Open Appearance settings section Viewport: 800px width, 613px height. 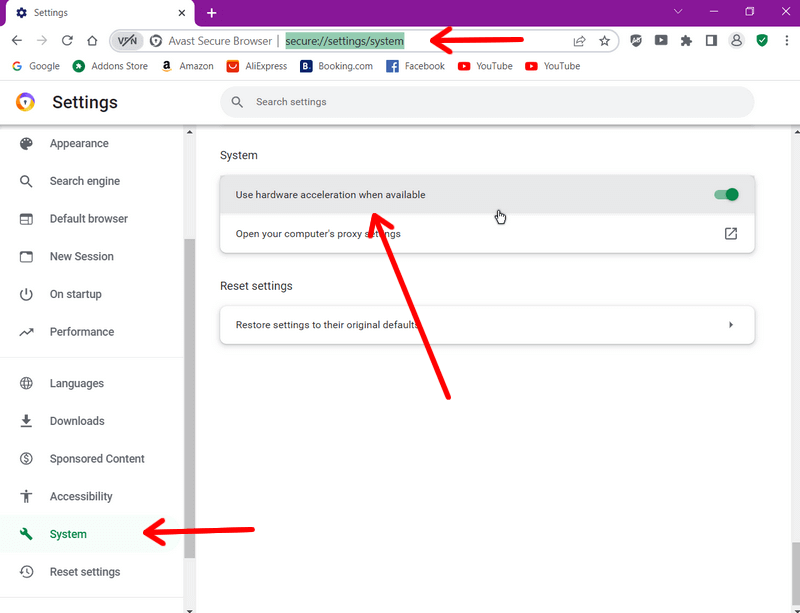pyautogui.click(x=79, y=143)
